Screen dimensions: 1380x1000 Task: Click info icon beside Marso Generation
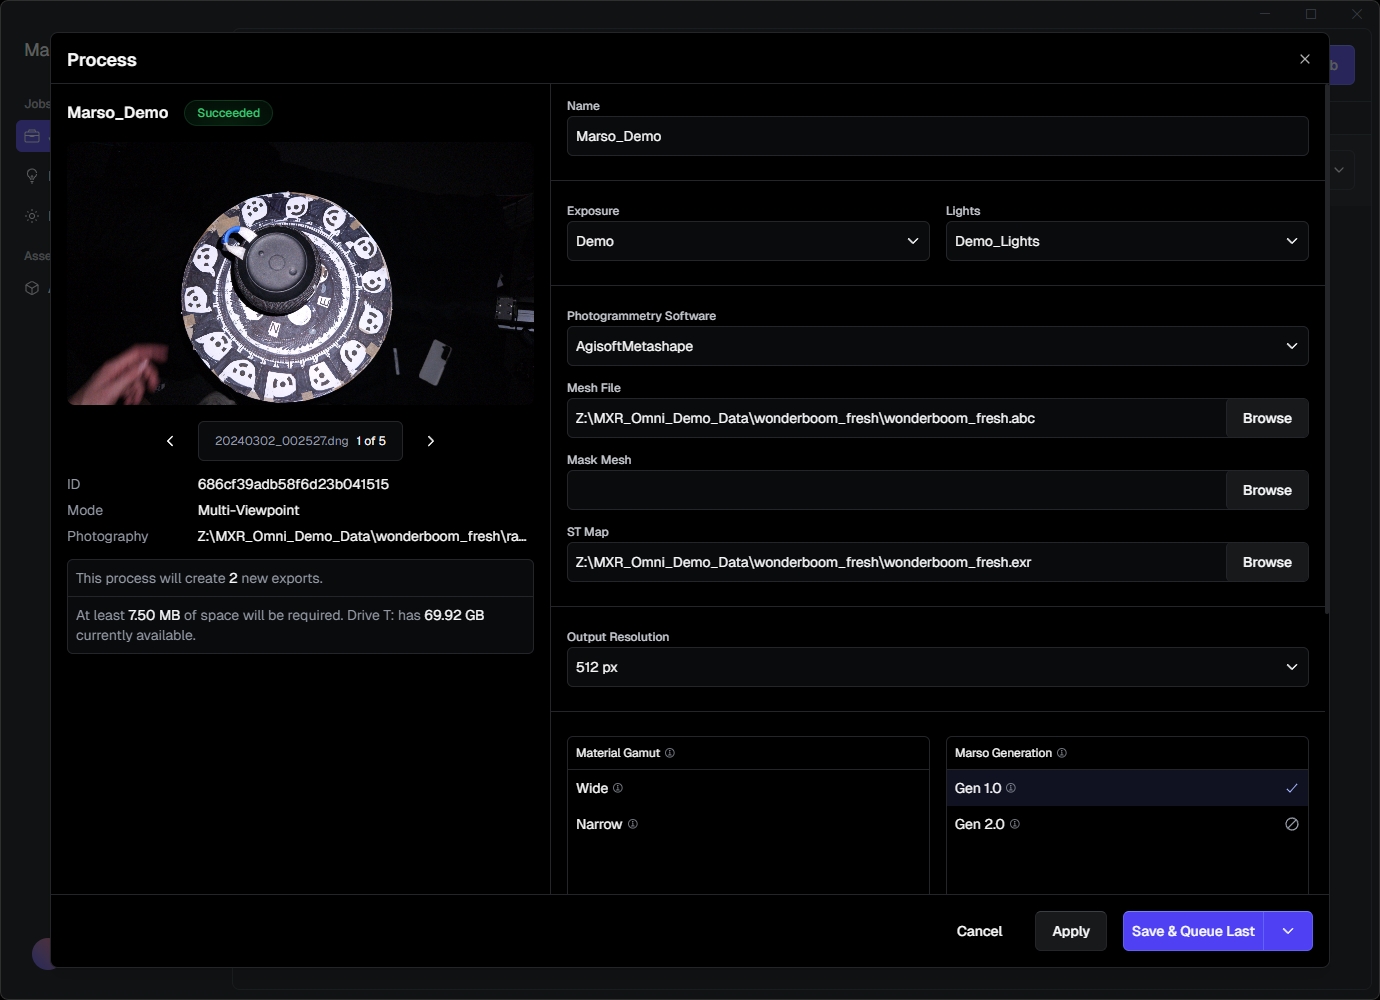coord(1062,753)
